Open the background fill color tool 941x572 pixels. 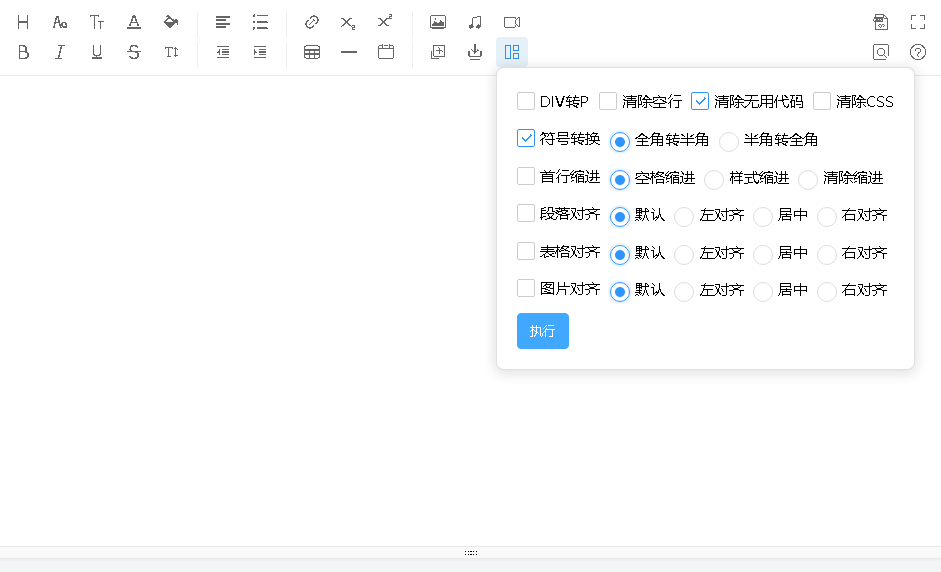[171, 22]
